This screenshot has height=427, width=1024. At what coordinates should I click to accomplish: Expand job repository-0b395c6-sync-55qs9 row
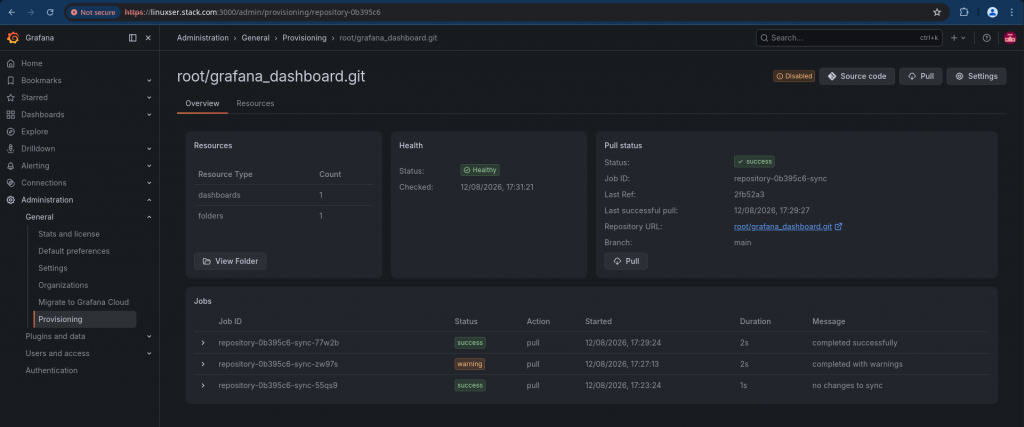point(203,385)
